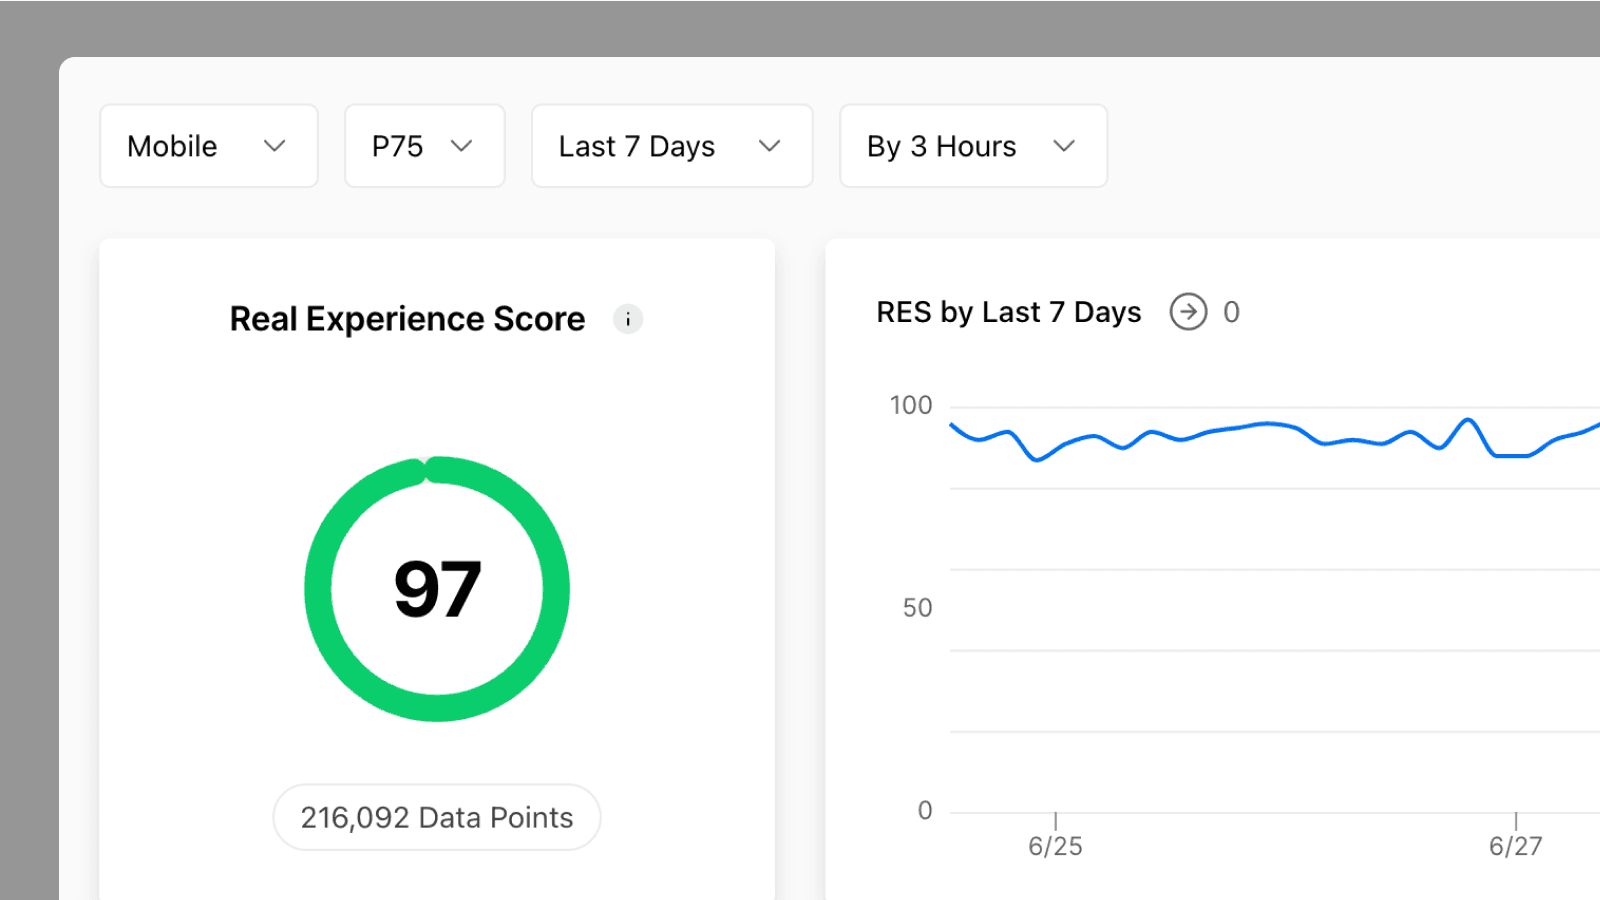The height and width of the screenshot is (900, 1600).
Task: Click the Real Experience Score heading
Action: tap(407, 319)
